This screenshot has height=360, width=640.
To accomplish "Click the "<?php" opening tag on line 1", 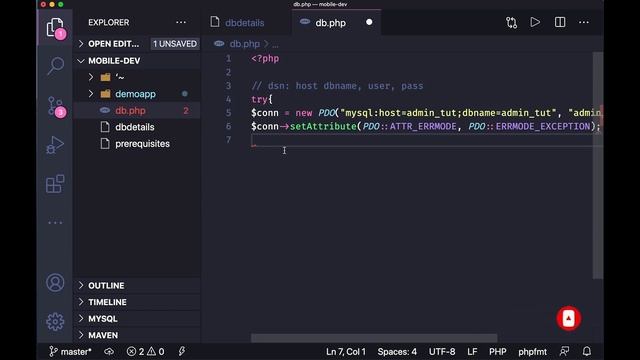I will 265,58.
